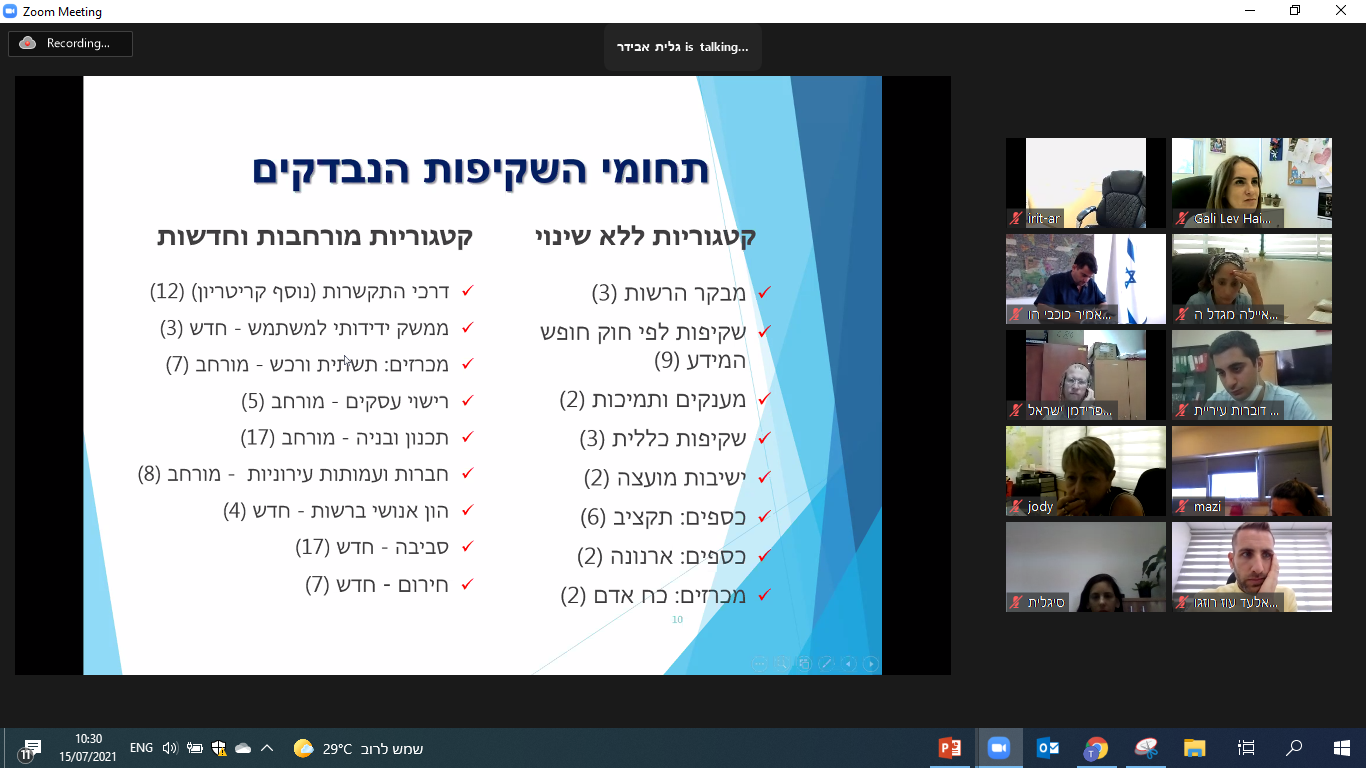Select the jody participant video tile
Image resolution: width=1366 pixels, height=768 pixels.
point(1085,471)
